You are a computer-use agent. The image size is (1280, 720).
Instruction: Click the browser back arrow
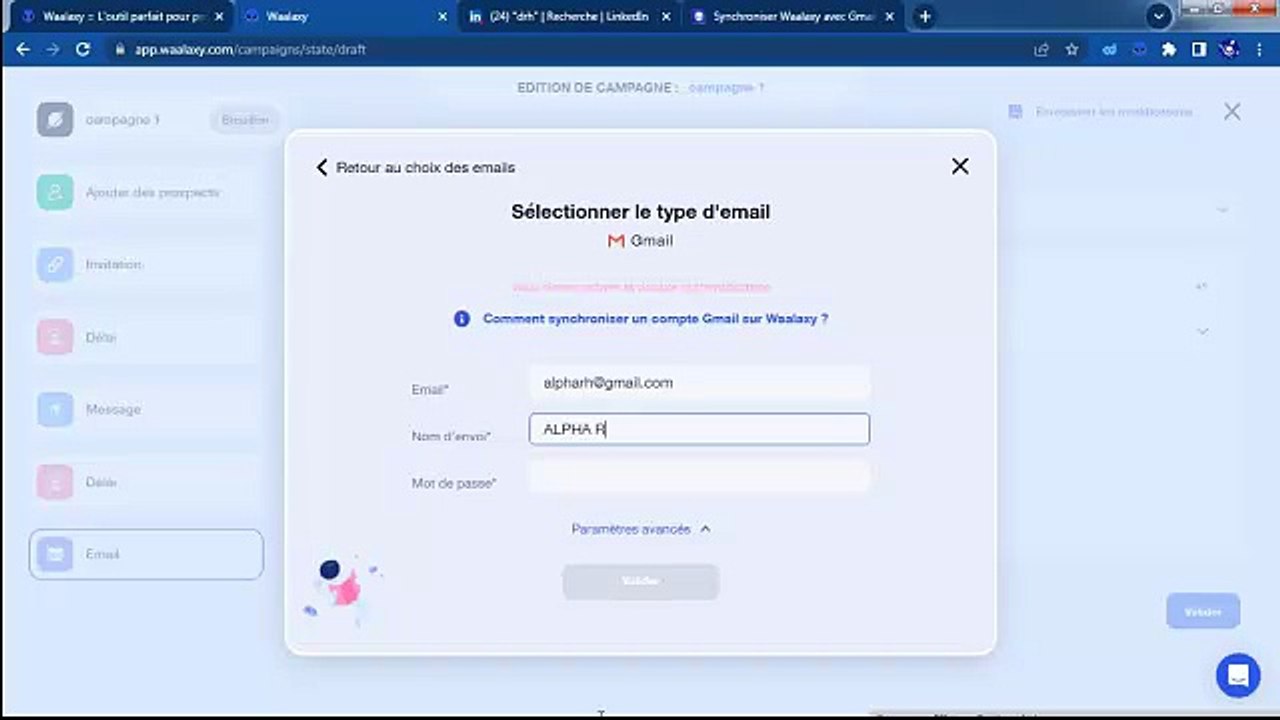[23, 49]
